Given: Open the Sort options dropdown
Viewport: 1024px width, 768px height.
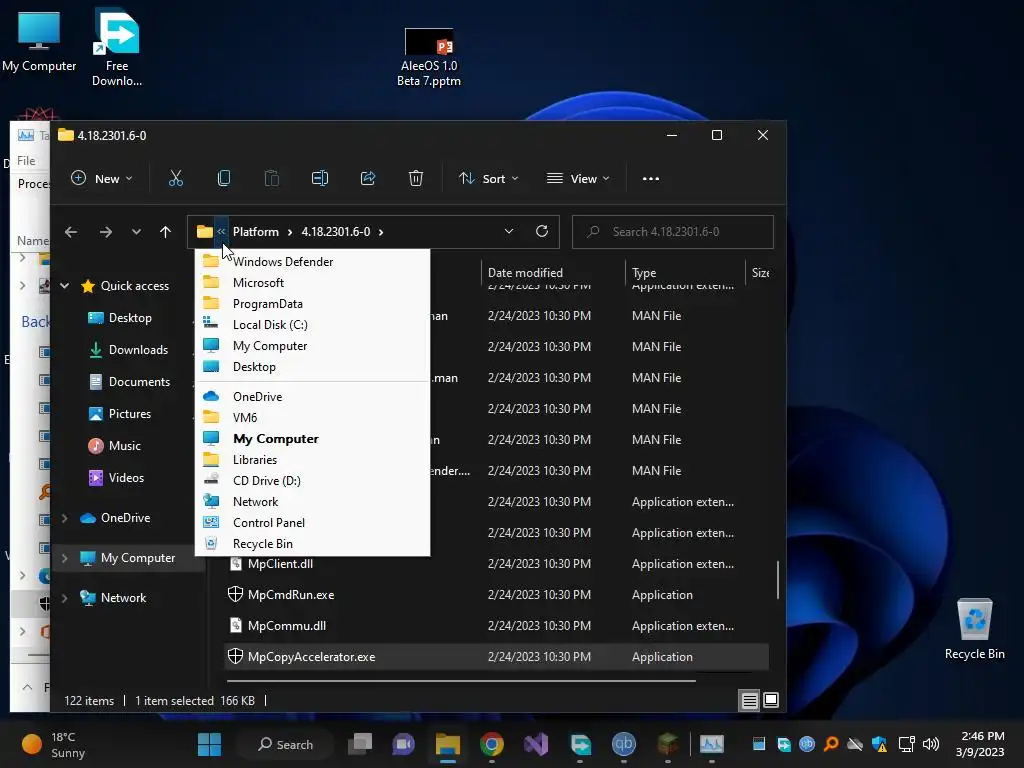Looking at the screenshot, I should tap(488, 178).
